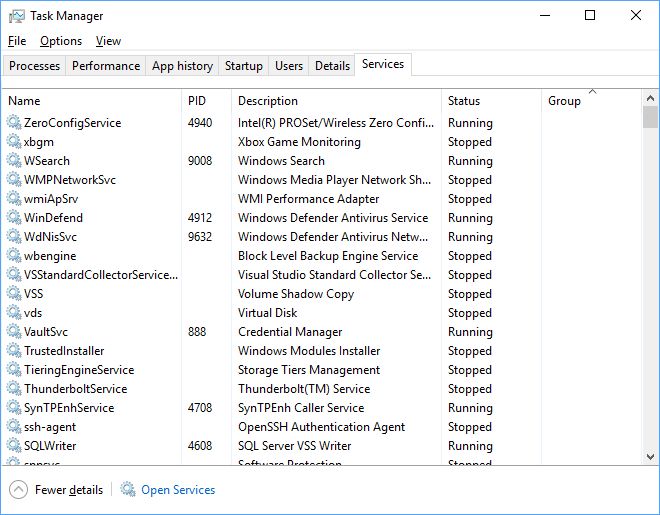The width and height of the screenshot is (660, 515).
Task: Click the vertical scrollbar thumb
Action: [x=650, y=117]
